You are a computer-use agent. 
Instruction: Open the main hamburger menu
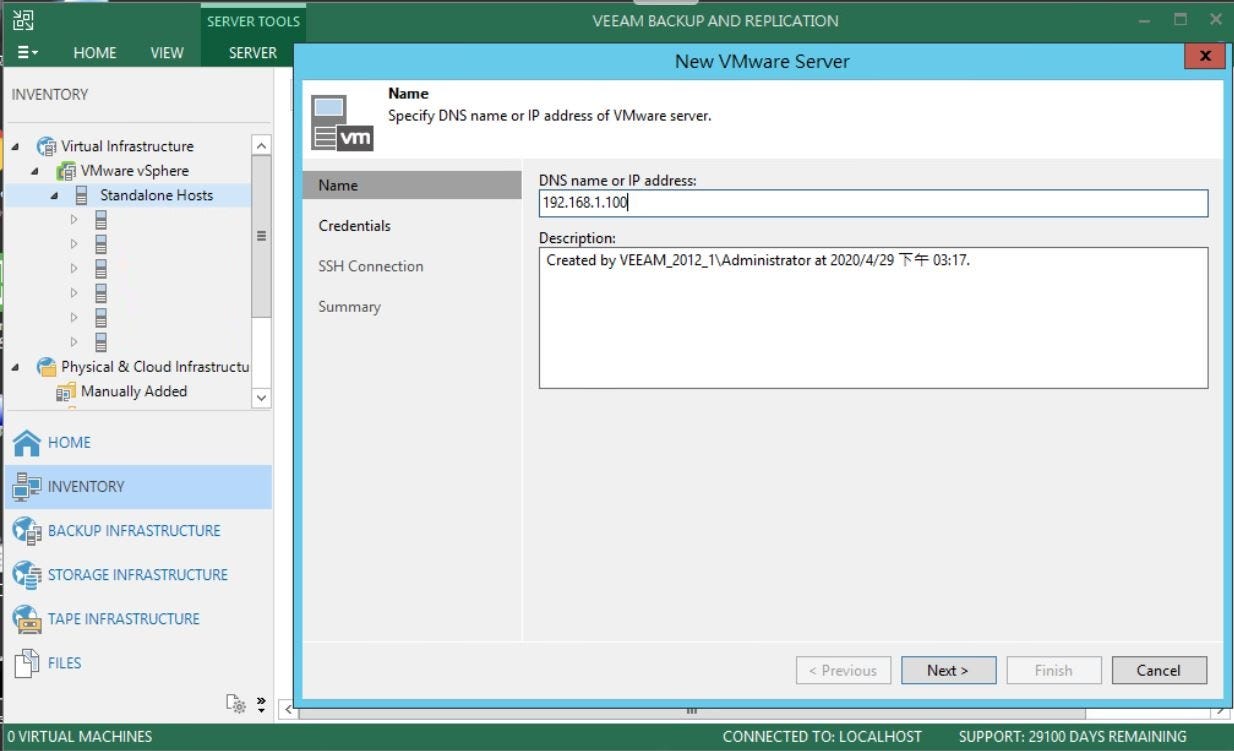pos(28,53)
